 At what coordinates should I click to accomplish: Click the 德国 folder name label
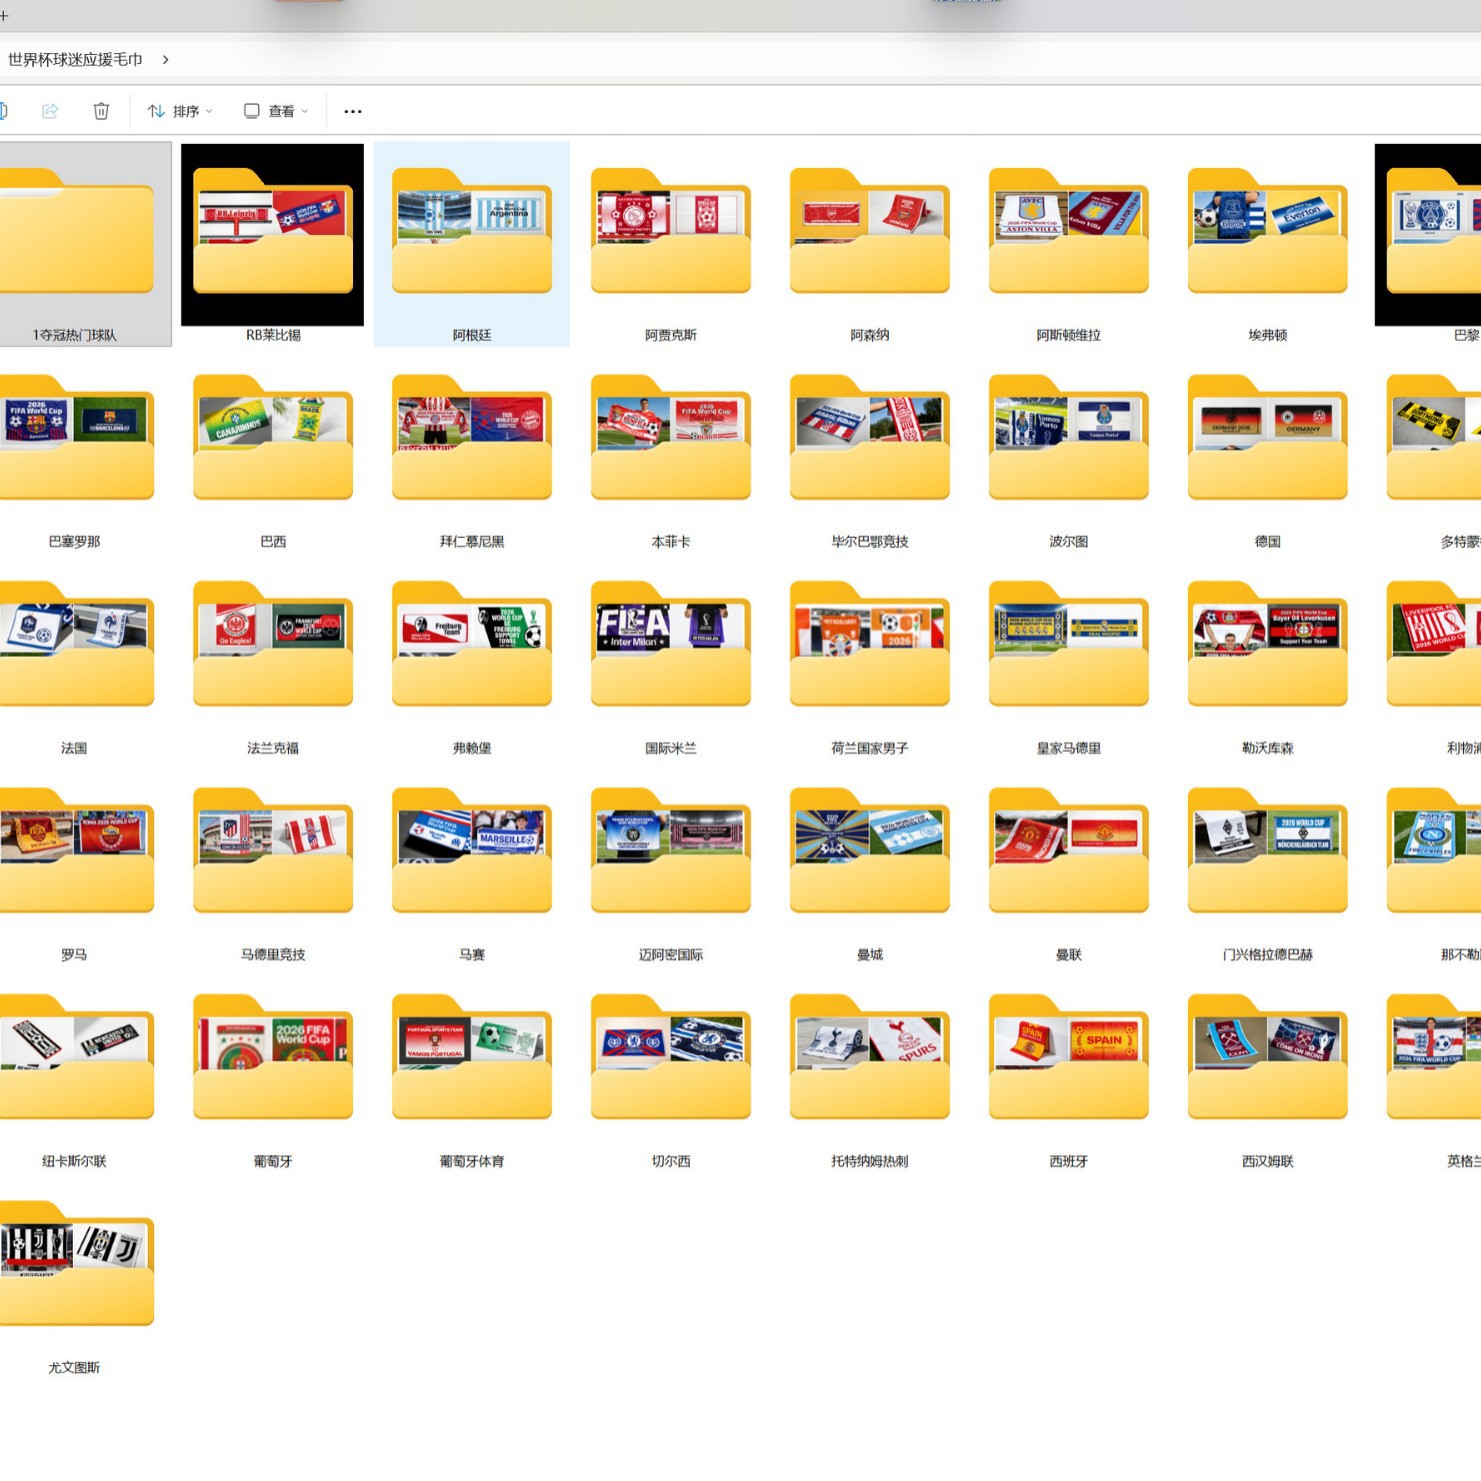(x=1268, y=542)
